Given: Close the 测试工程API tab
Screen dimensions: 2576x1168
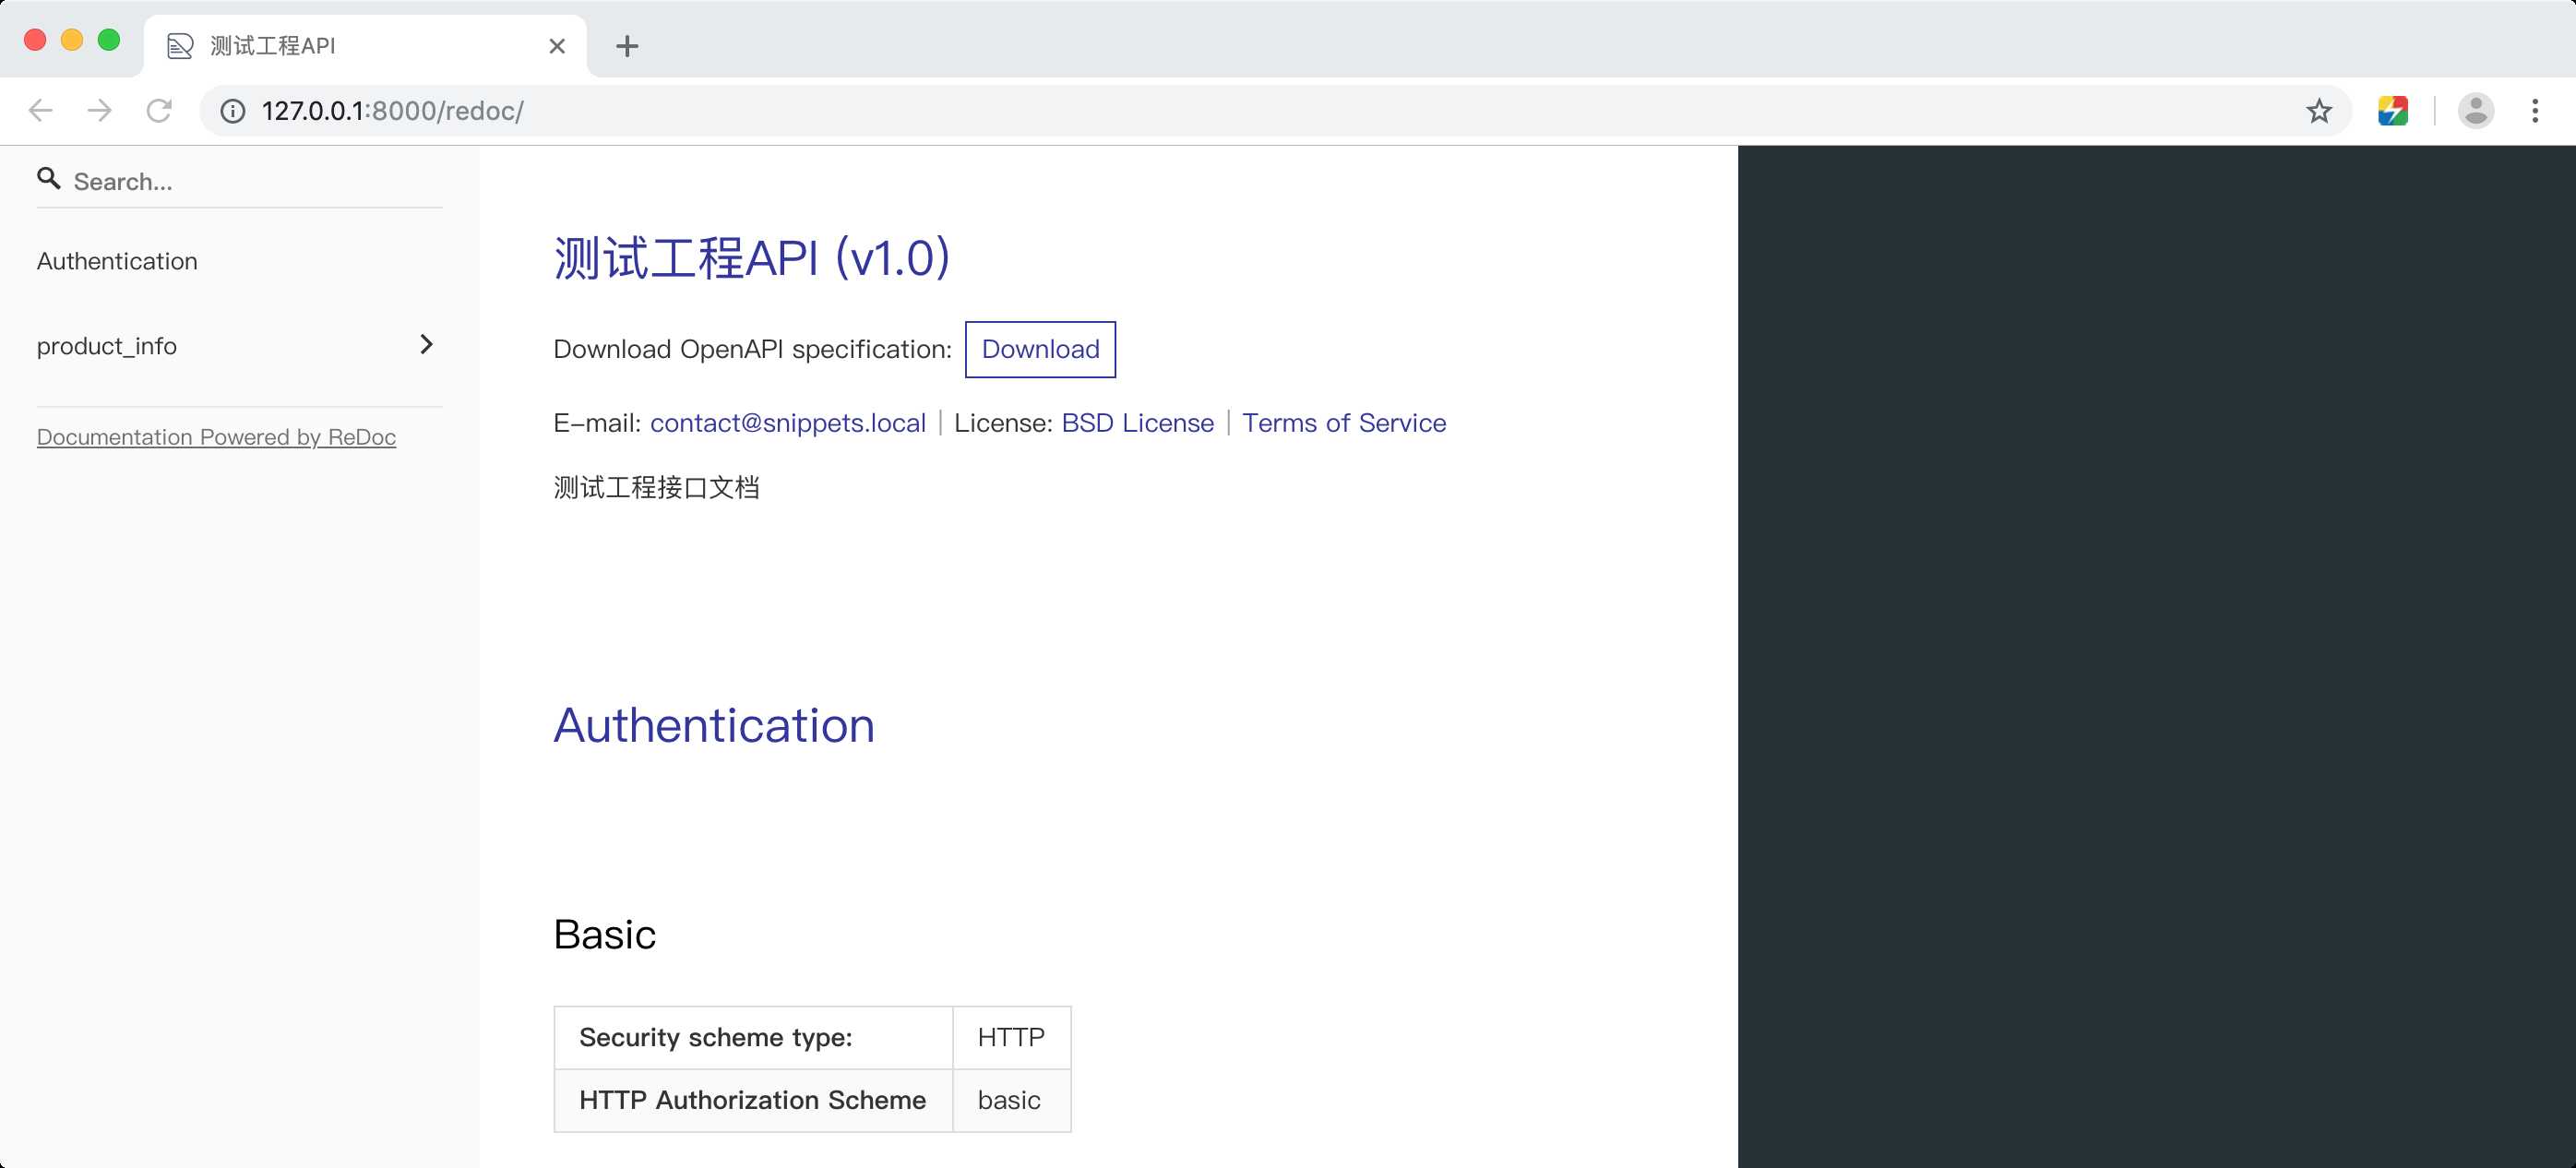Looking at the screenshot, I should [557, 46].
